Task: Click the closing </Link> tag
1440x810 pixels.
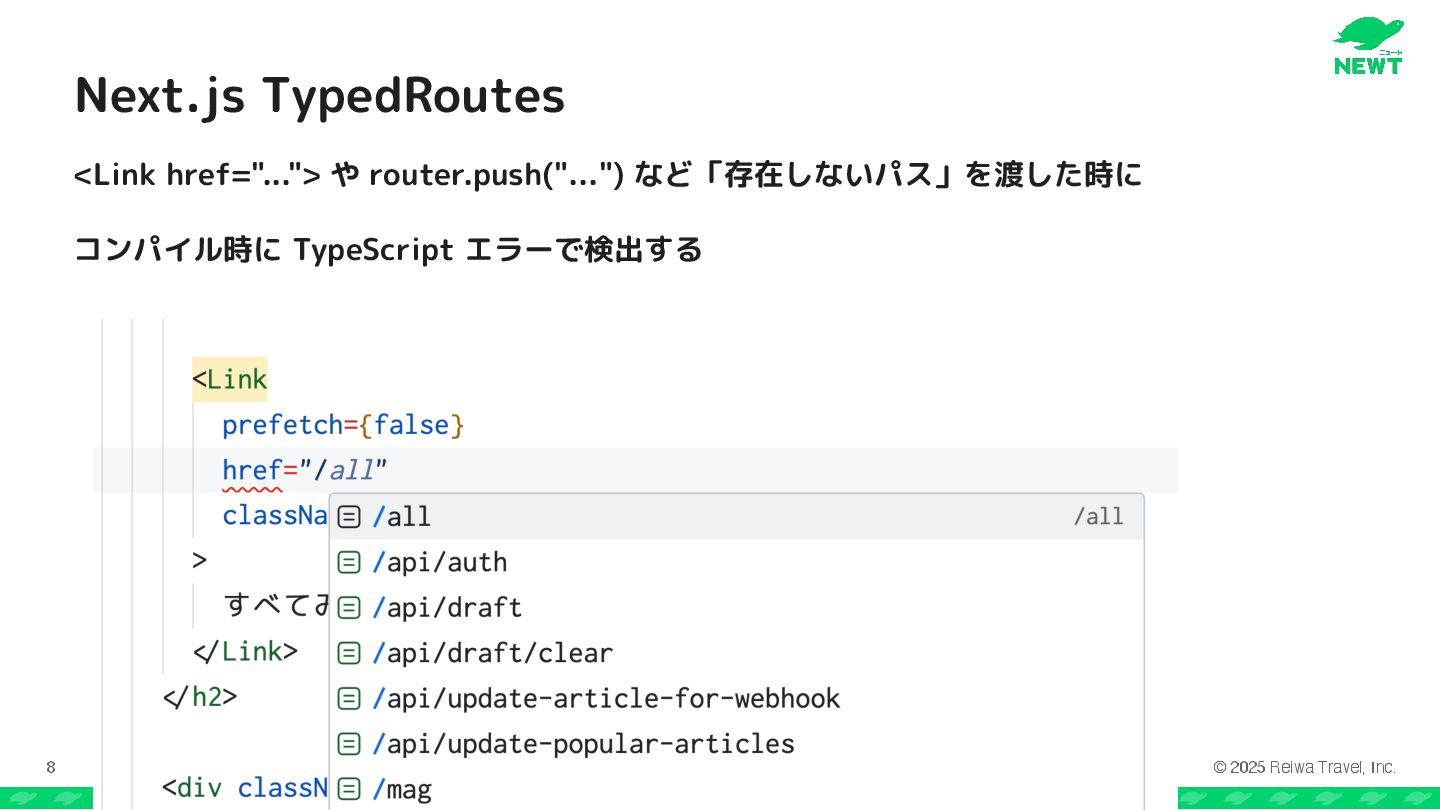Action: pyautogui.click(x=246, y=652)
